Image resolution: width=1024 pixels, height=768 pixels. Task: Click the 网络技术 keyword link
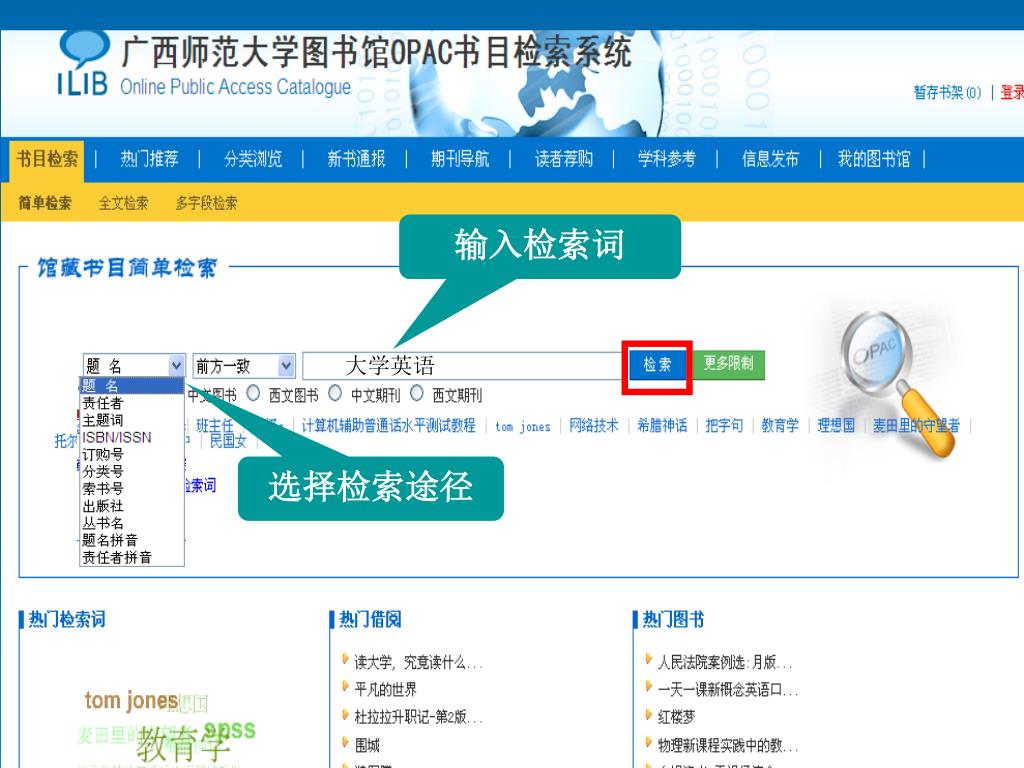tap(594, 426)
